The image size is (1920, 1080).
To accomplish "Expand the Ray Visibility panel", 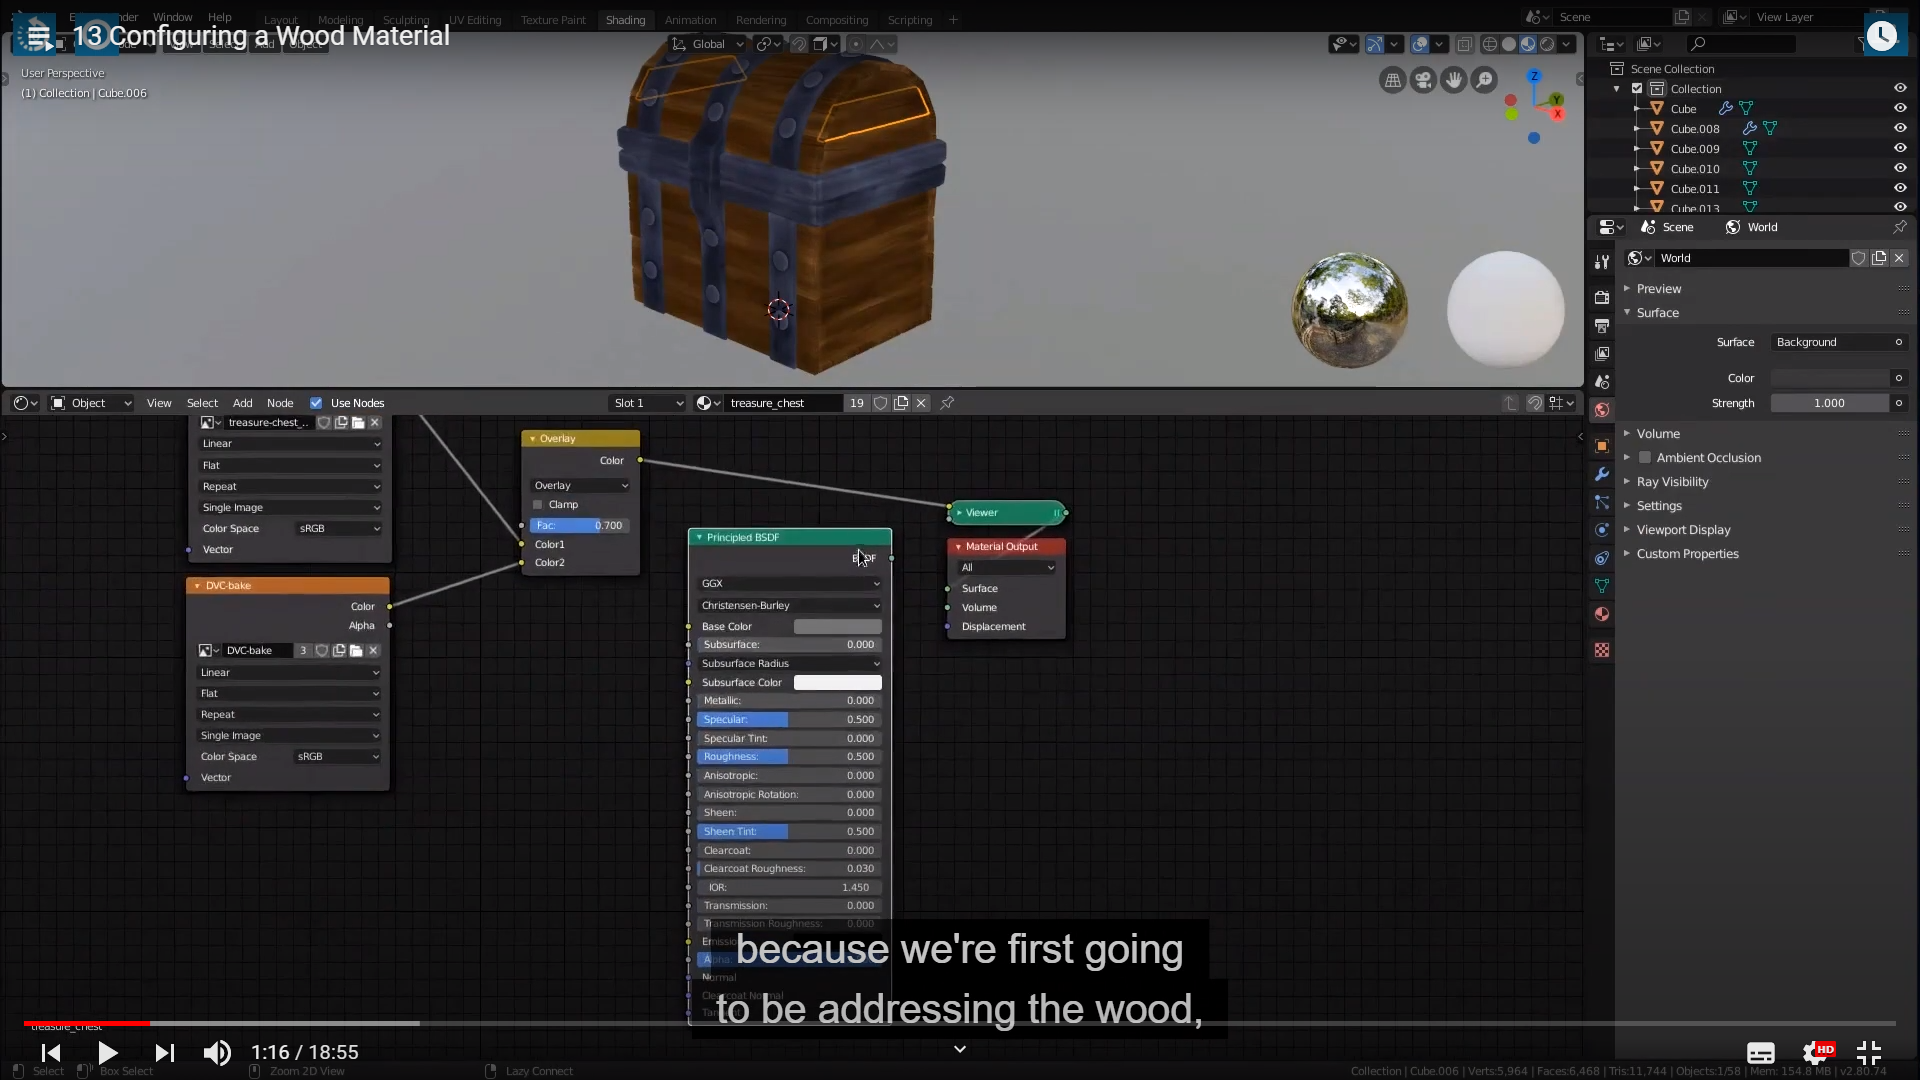I will (1672, 482).
